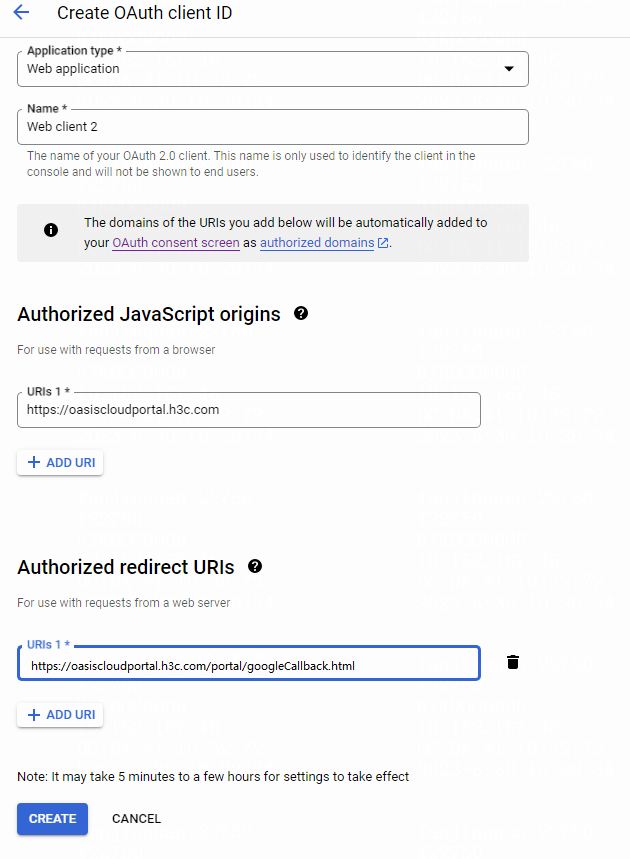Viewport: 630px width, 859px height.
Task: Click the dropdown caret beside Web application
Action: [x=509, y=69]
